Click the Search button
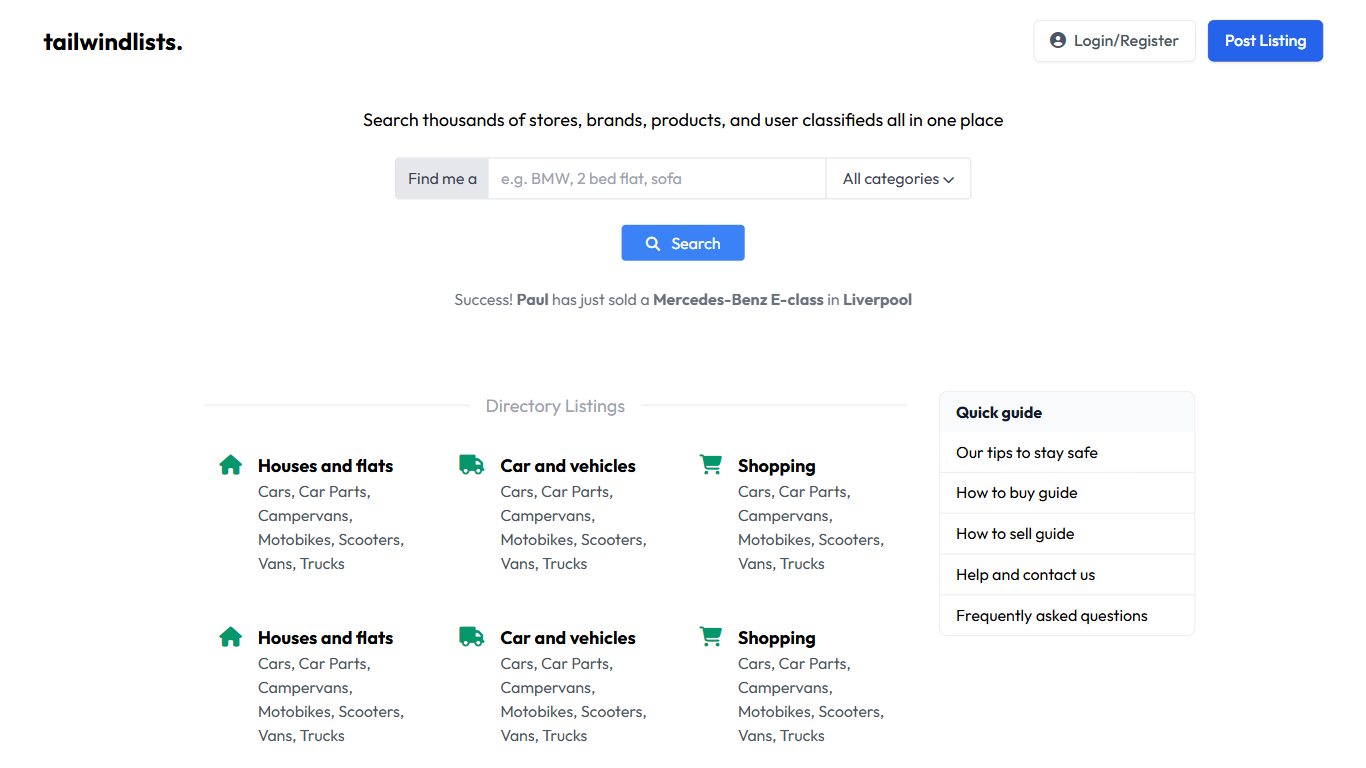Image resolution: width=1366 pixels, height=768 pixels. coord(683,243)
